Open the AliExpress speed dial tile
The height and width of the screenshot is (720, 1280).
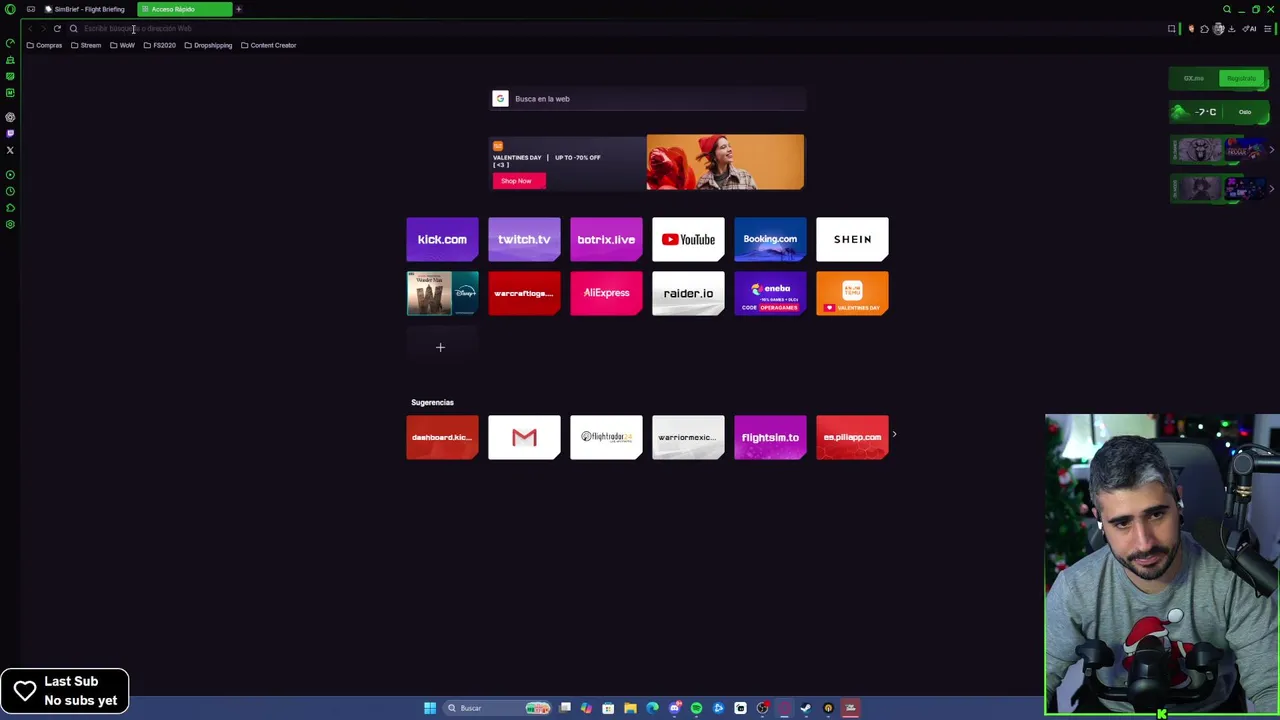point(606,293)
